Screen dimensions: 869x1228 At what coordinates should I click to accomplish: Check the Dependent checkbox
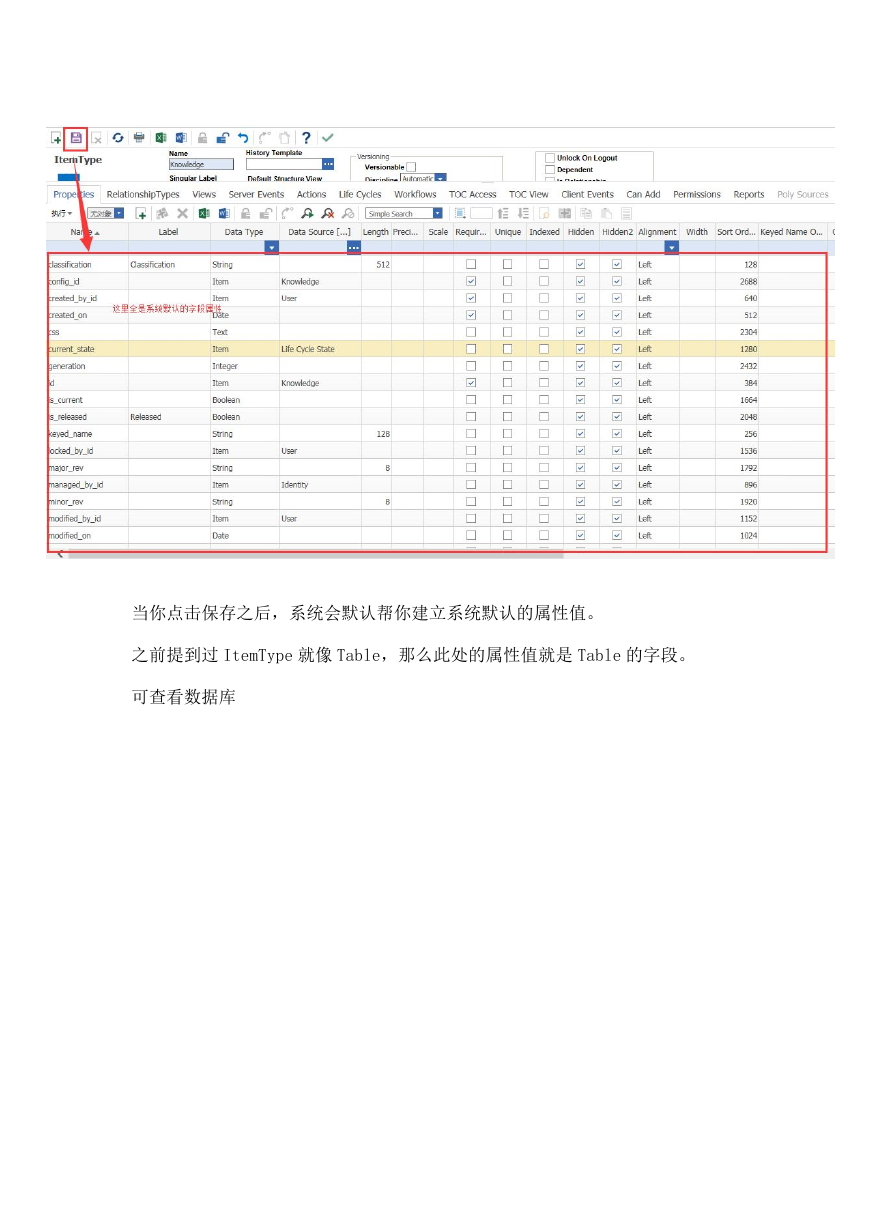tap(550, 170)
